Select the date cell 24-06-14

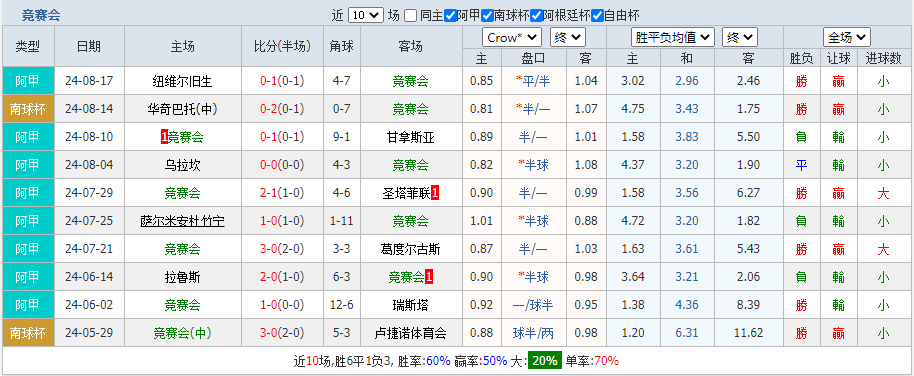pyautogui.click(x=89, y=277)
